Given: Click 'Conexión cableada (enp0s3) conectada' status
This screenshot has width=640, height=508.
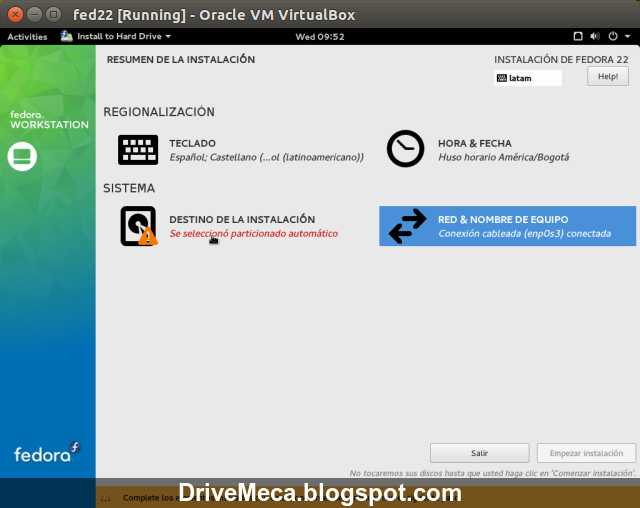Looking at the screenshot, I should pyautogui.click(x=524, y=233).
